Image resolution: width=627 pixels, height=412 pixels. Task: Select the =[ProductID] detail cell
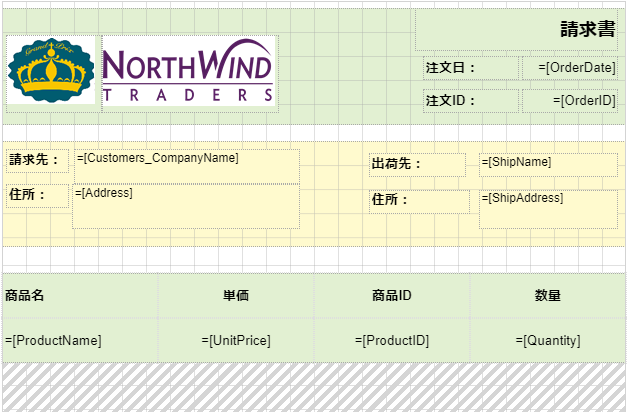tap(392, 340)
